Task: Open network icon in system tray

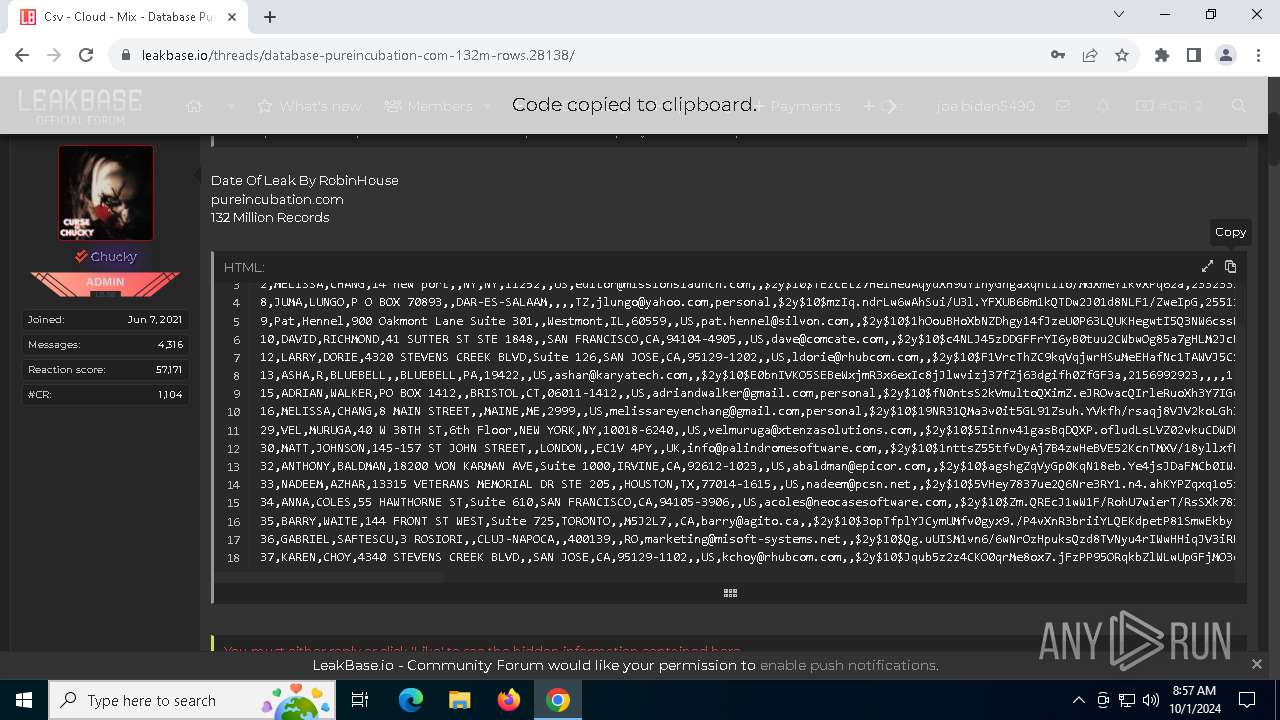Action: 1127,700
